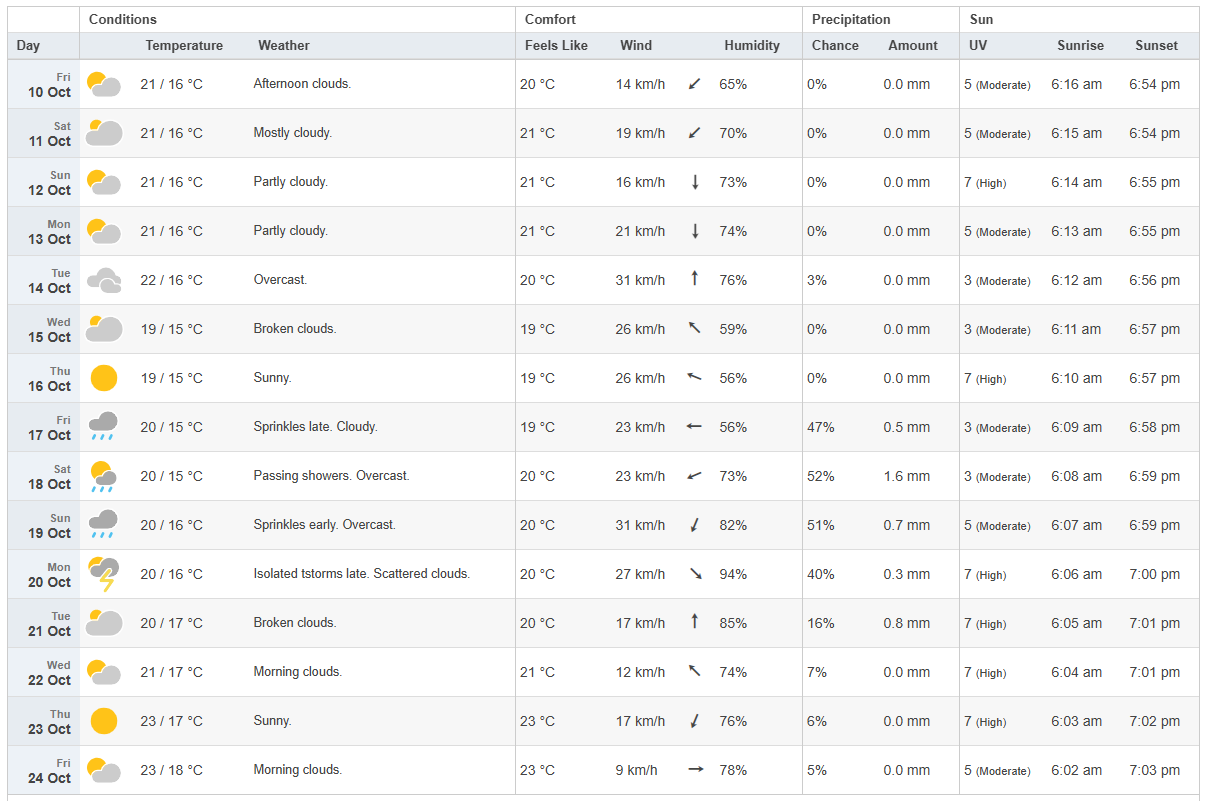Click the sunny icon for Thu 23 Oct
Screen dimensions: 1207x801
click(x=104, y=721)
